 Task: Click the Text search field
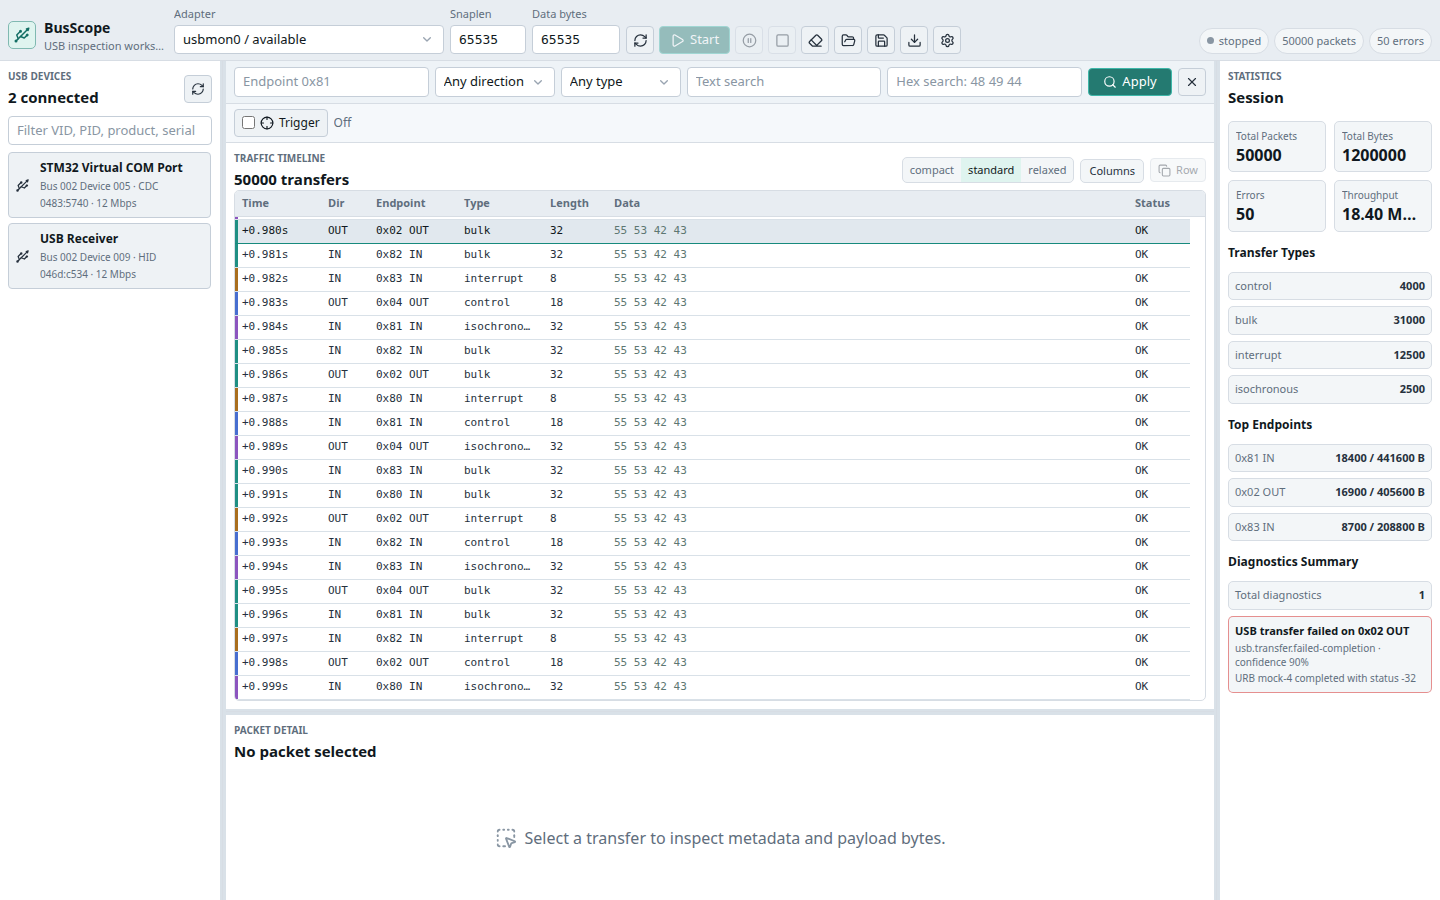(784, 82)
